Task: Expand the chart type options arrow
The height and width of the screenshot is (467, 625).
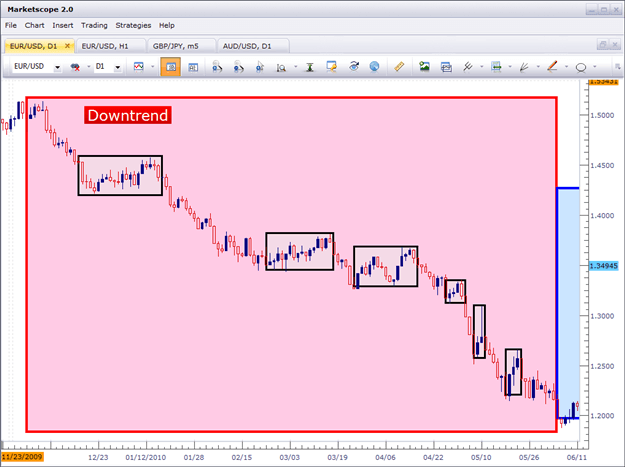Action: (x=152, y=67)
